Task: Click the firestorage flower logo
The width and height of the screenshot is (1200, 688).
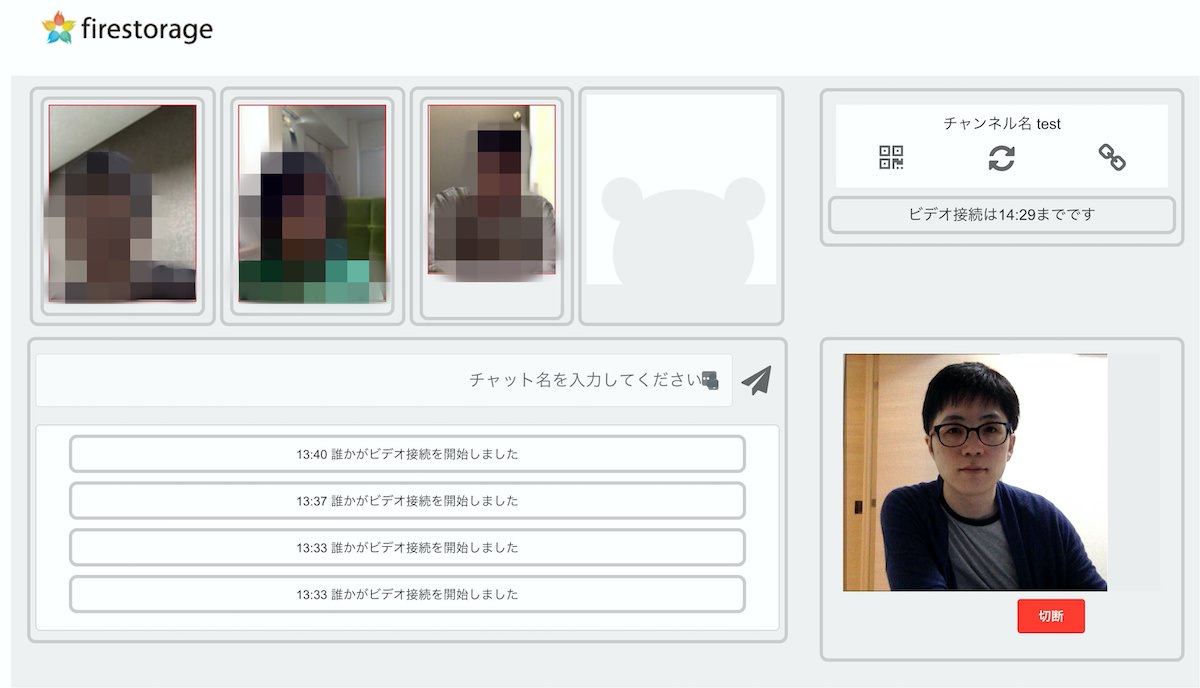Action: pos(59,29)
